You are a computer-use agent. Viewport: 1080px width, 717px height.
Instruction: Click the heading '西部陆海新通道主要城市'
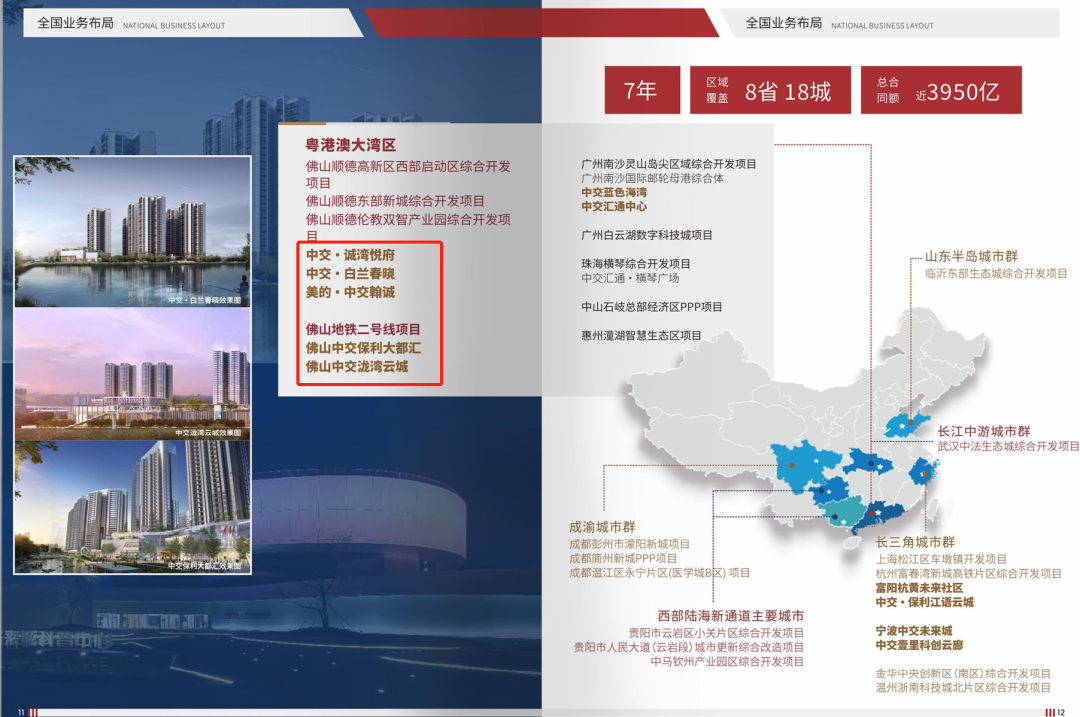pyautogui.click(x=731, y=616)
